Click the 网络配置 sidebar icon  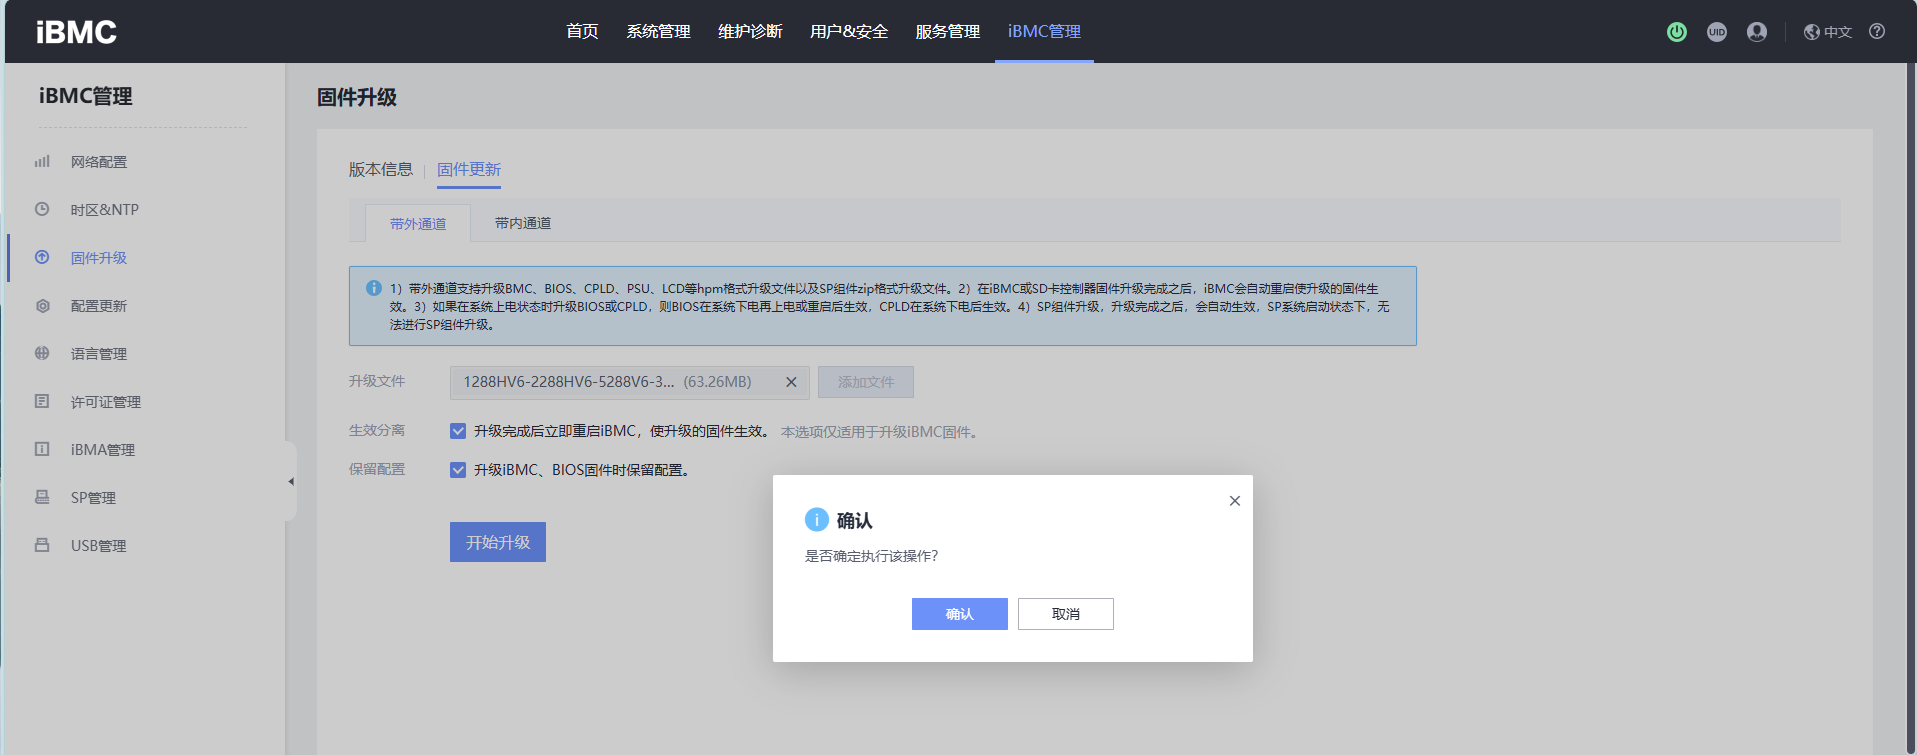pyautogui.click(x=42, y=161)
